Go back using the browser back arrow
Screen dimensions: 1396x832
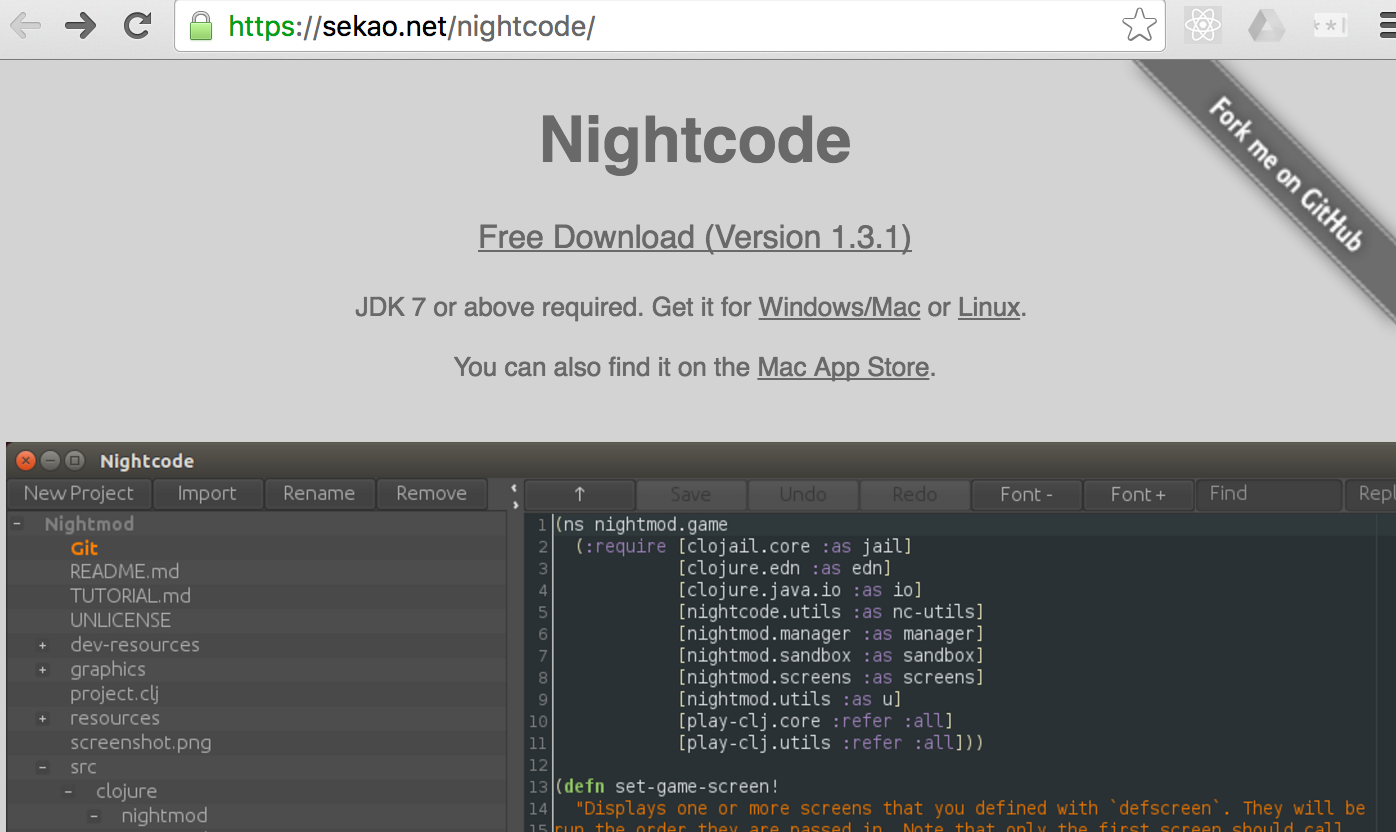[26, 26]
